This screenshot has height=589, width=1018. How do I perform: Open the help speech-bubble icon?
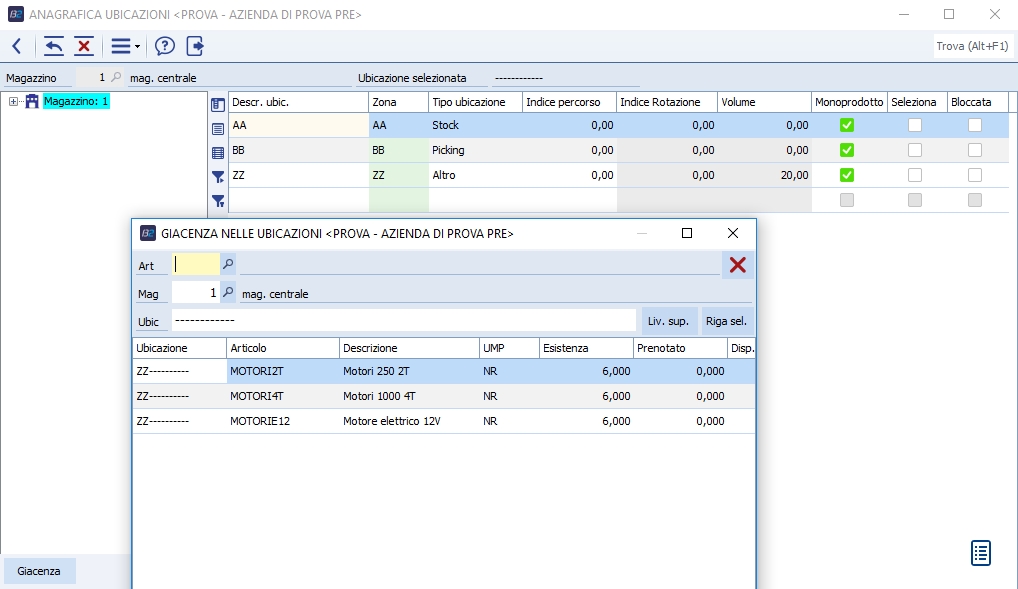click(165, 46)
